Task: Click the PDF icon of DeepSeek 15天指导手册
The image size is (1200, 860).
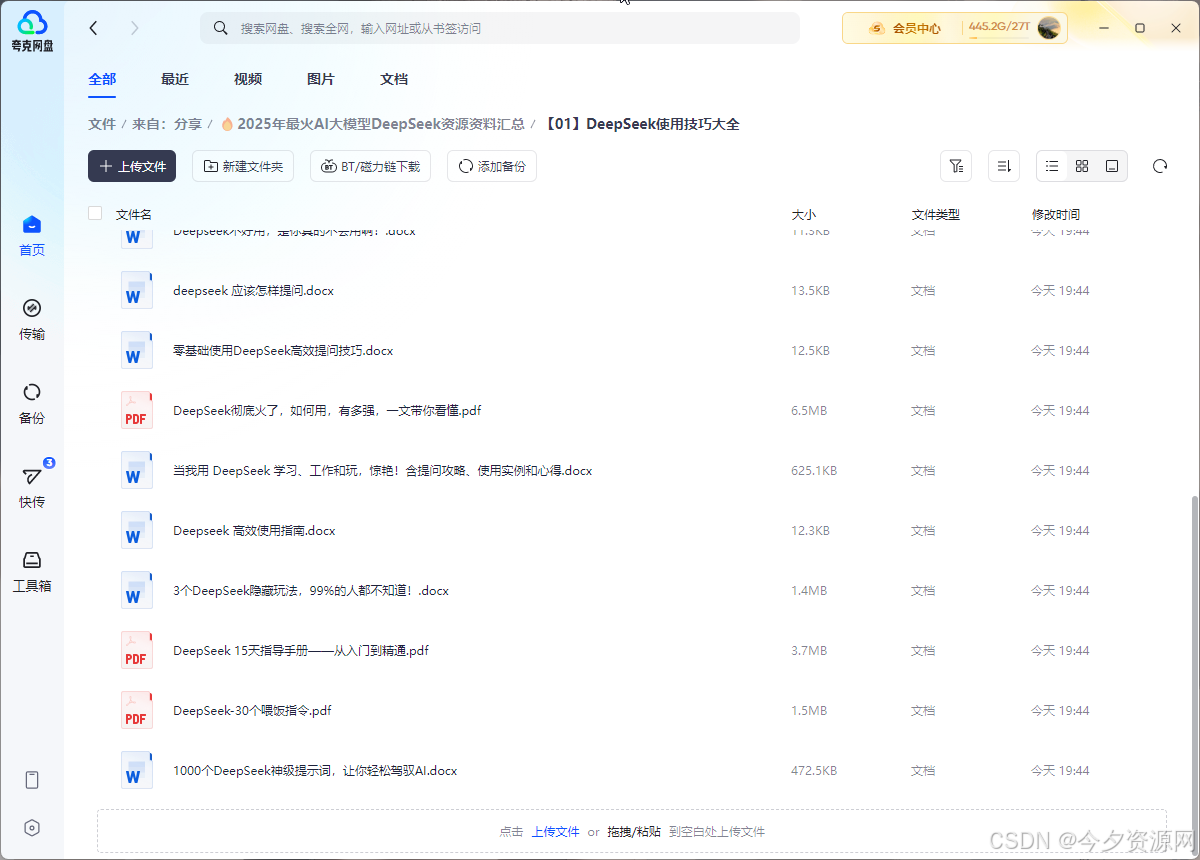Action: tap(137, 650)
